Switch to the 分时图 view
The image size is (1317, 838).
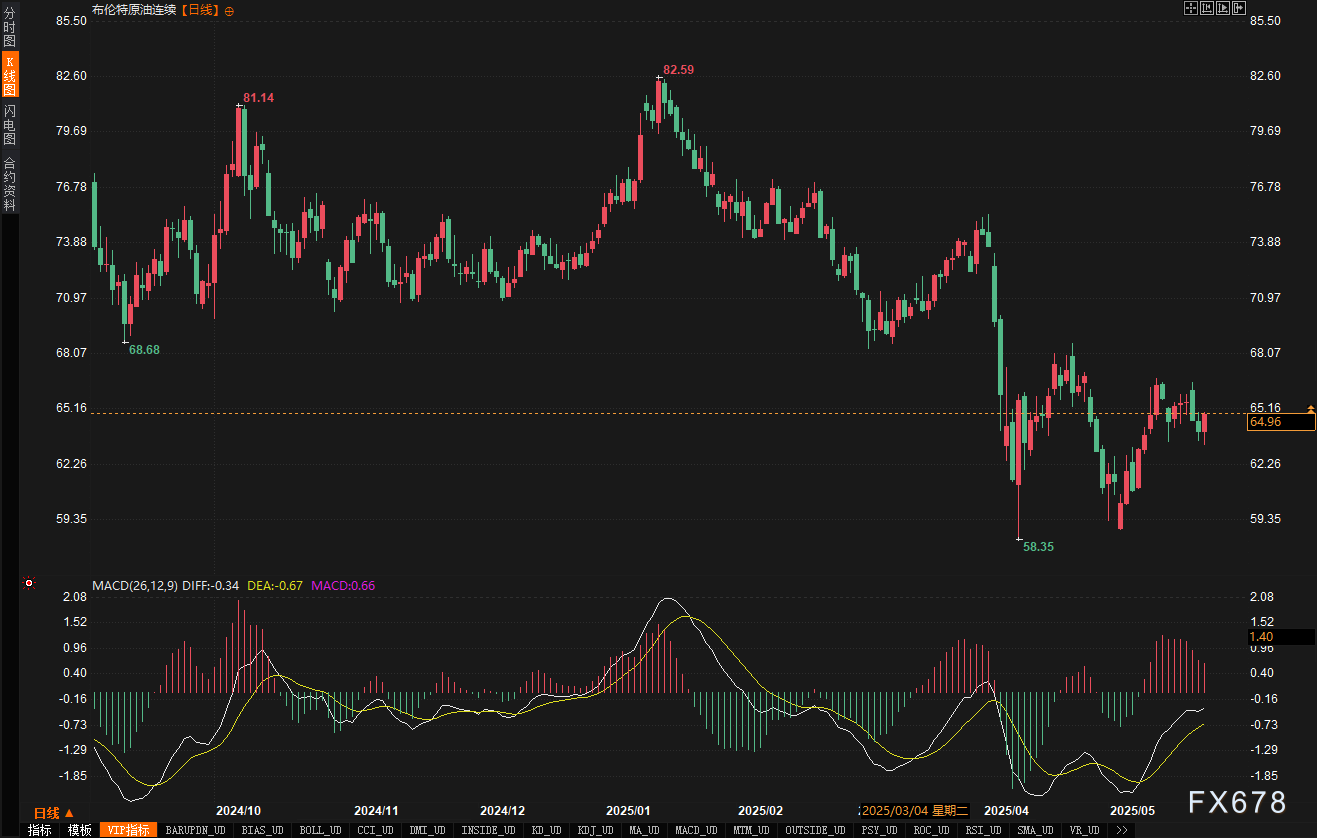point(9,27)
